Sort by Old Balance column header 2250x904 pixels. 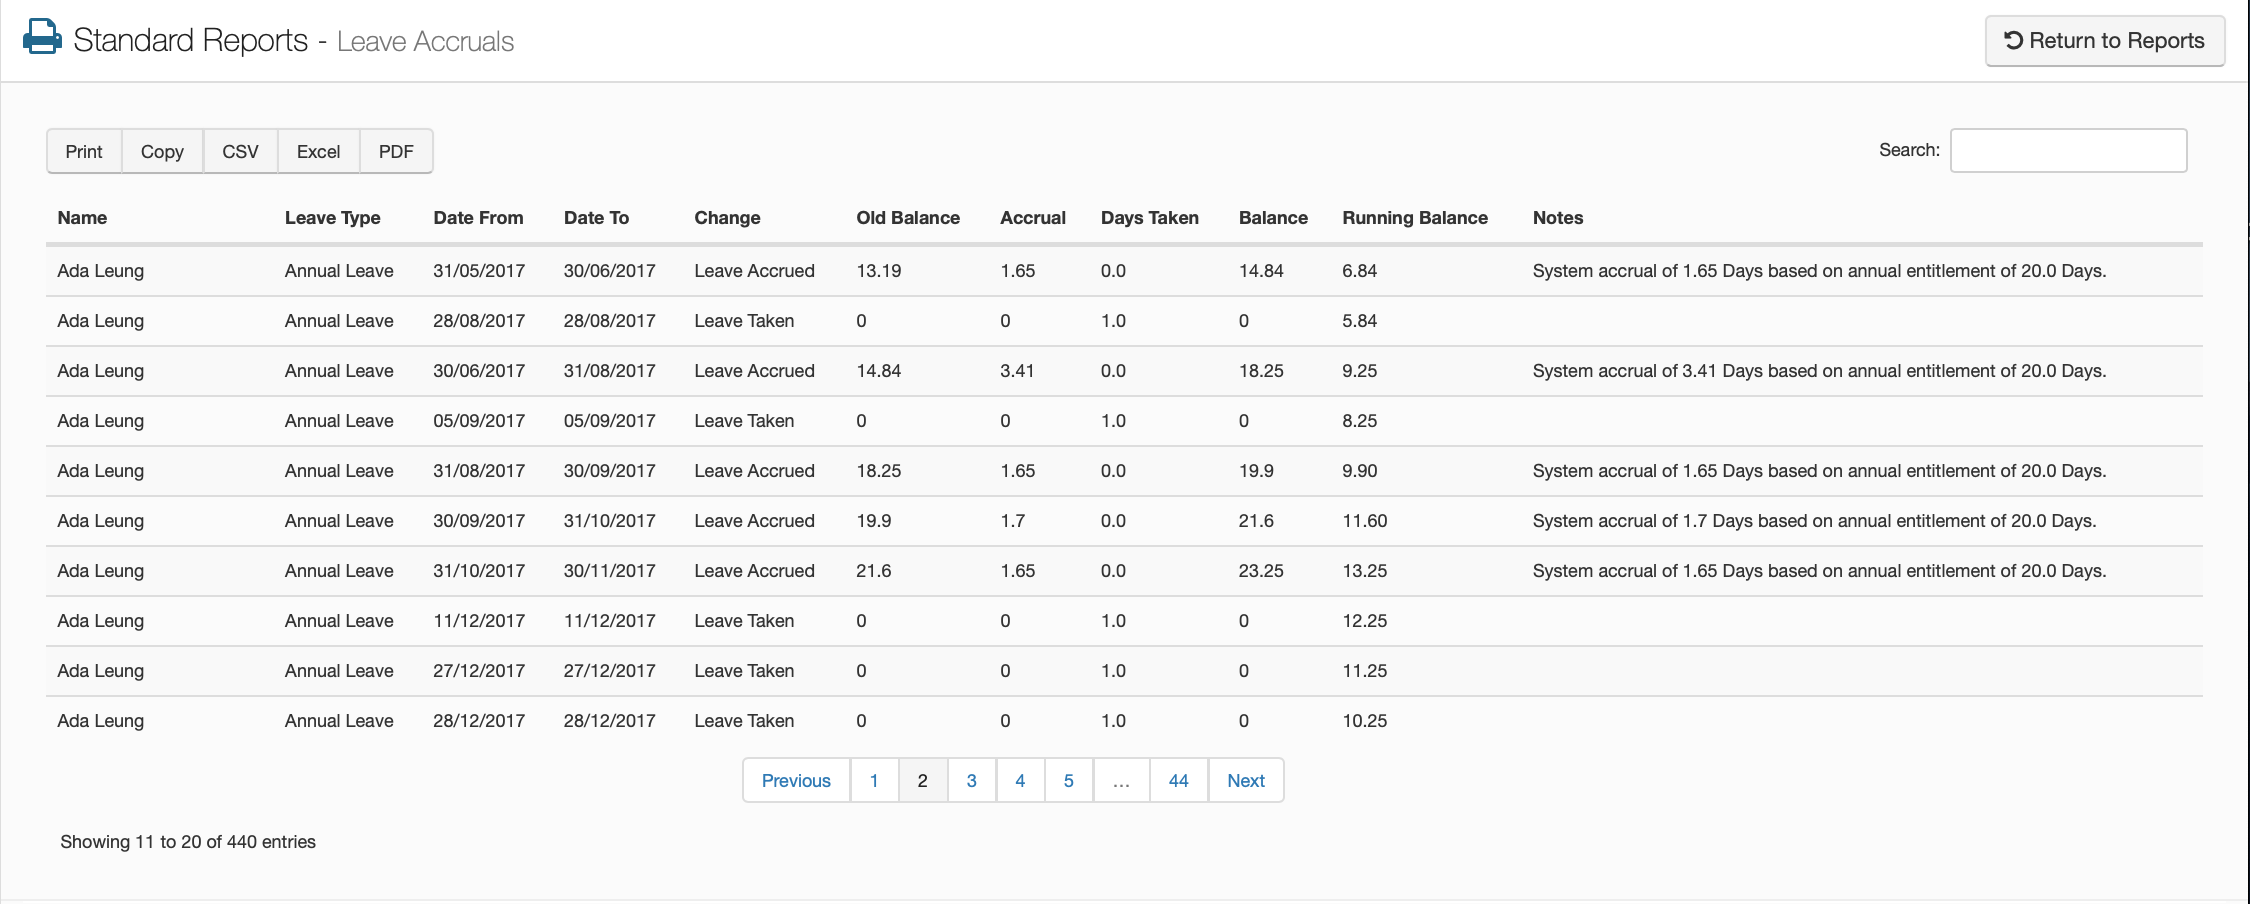click(x=907, y=218)
